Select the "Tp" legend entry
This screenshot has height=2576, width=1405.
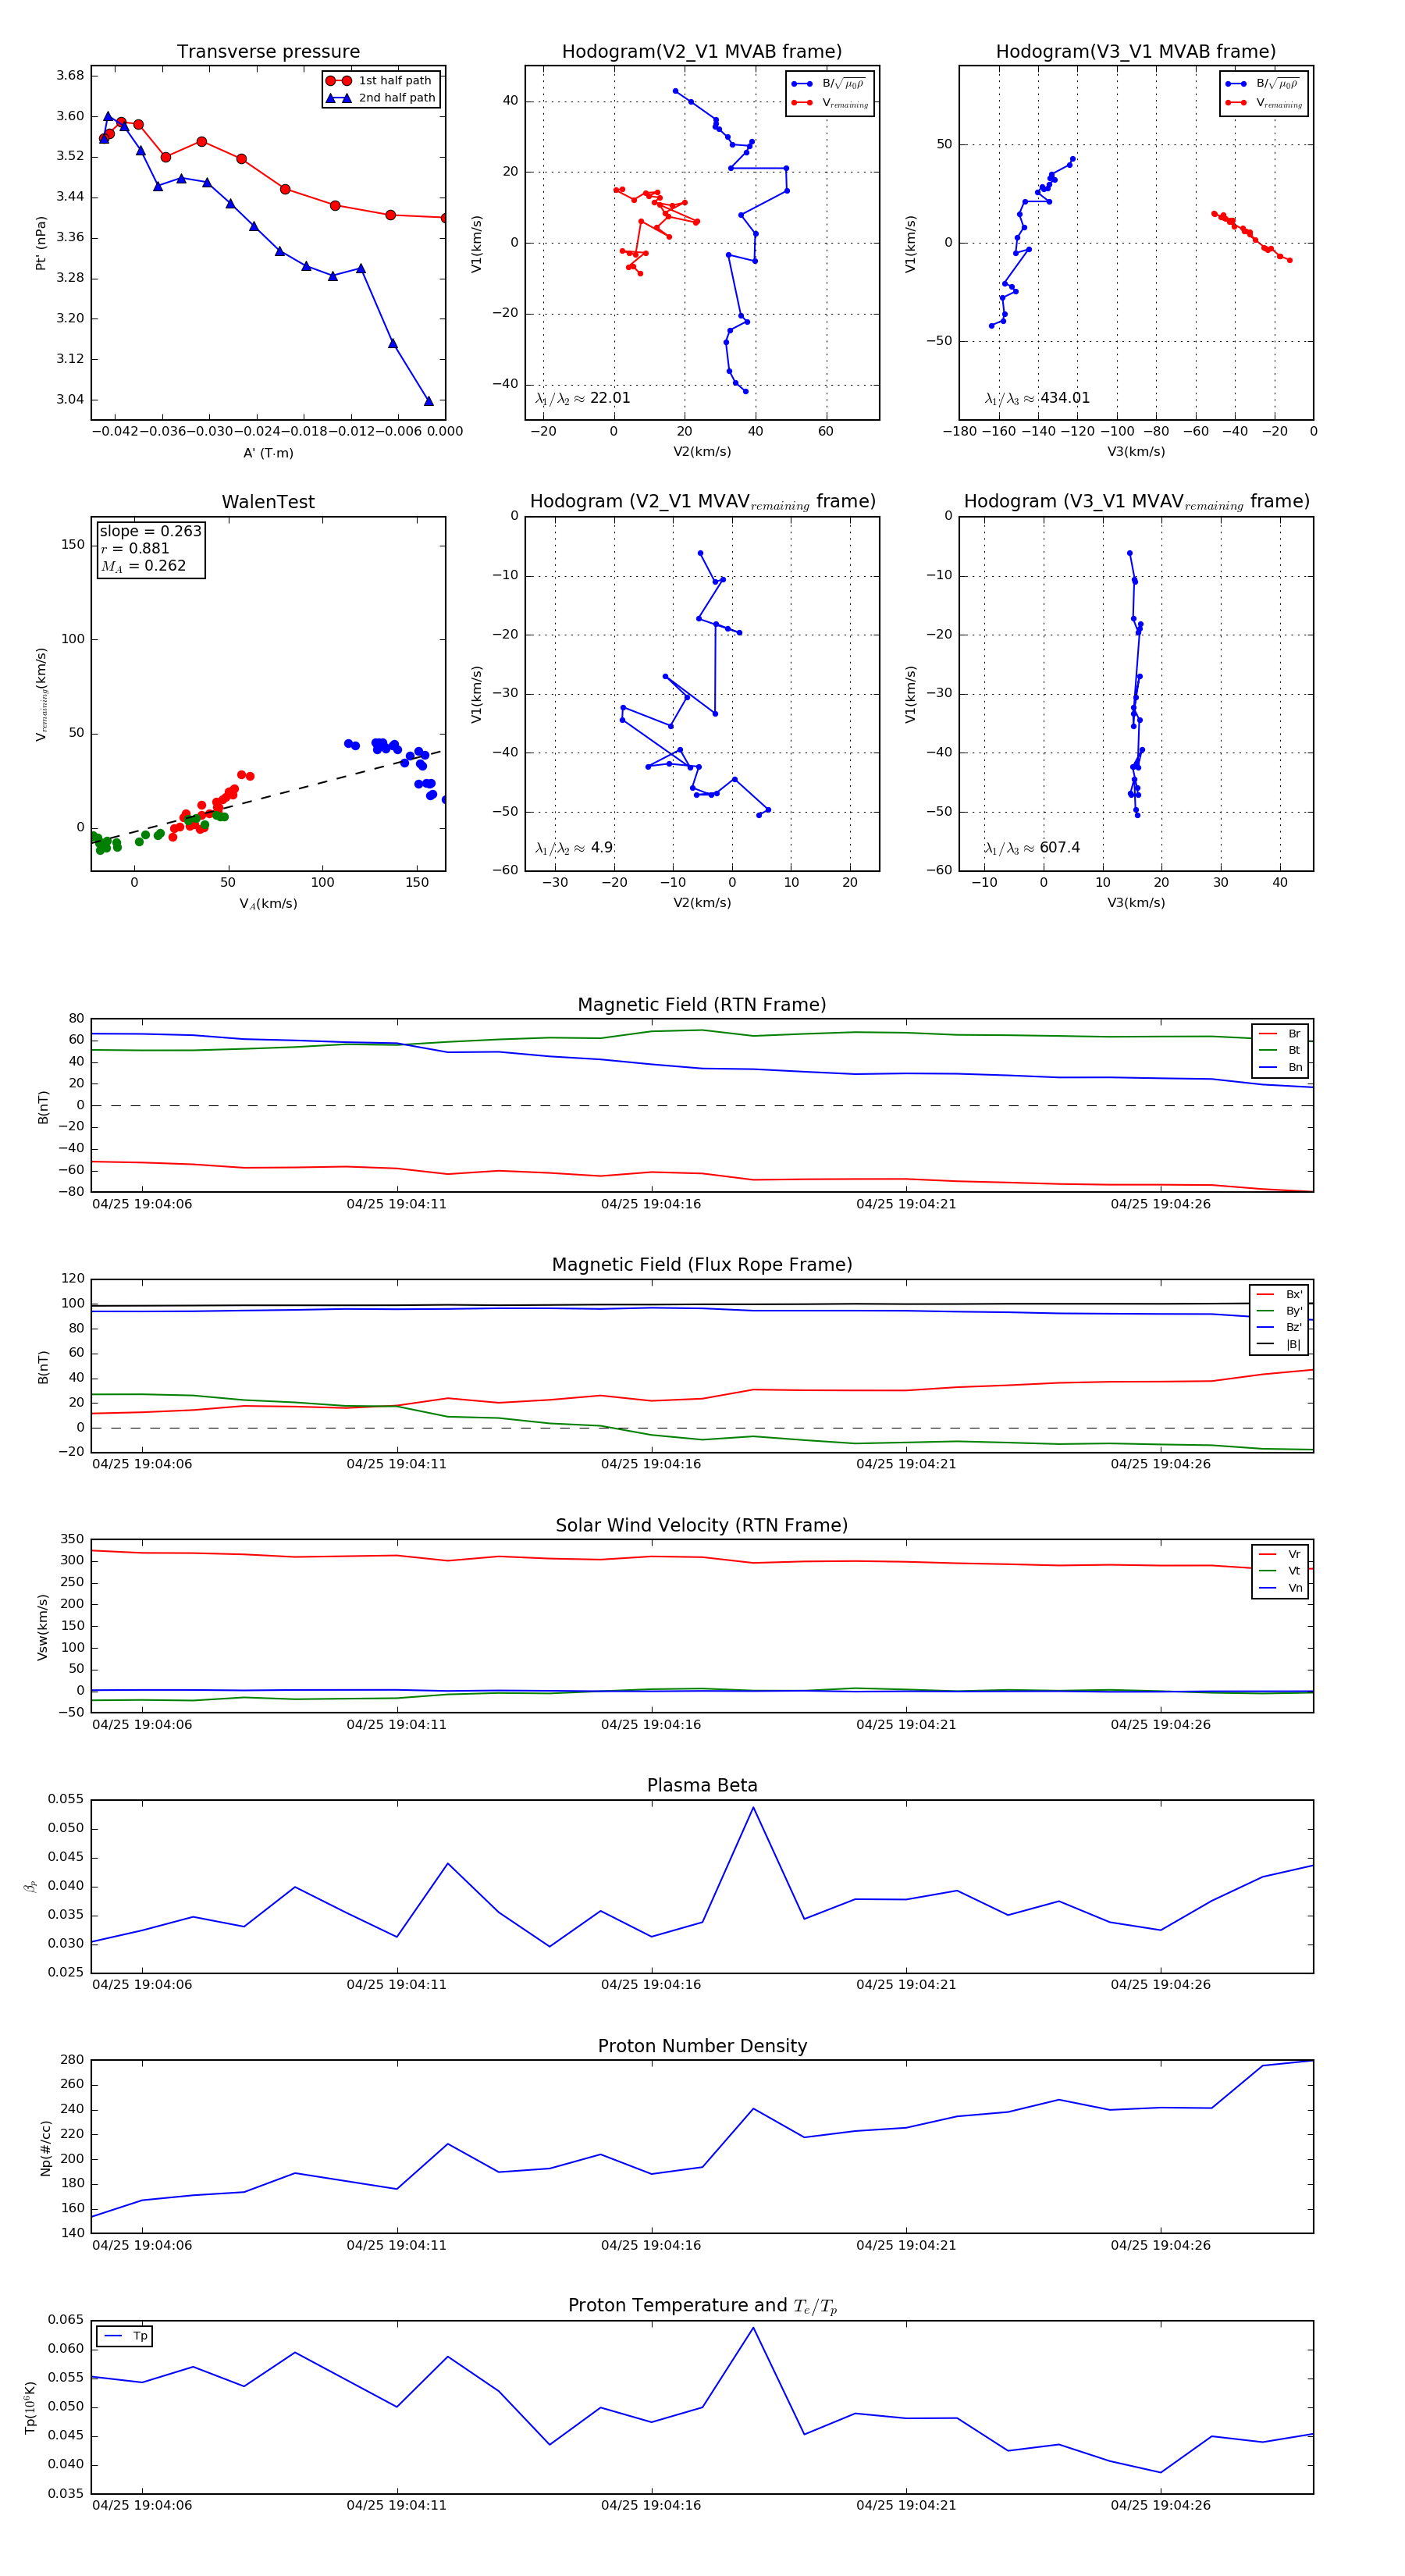pyautogui.click(x=125, y=2336)
